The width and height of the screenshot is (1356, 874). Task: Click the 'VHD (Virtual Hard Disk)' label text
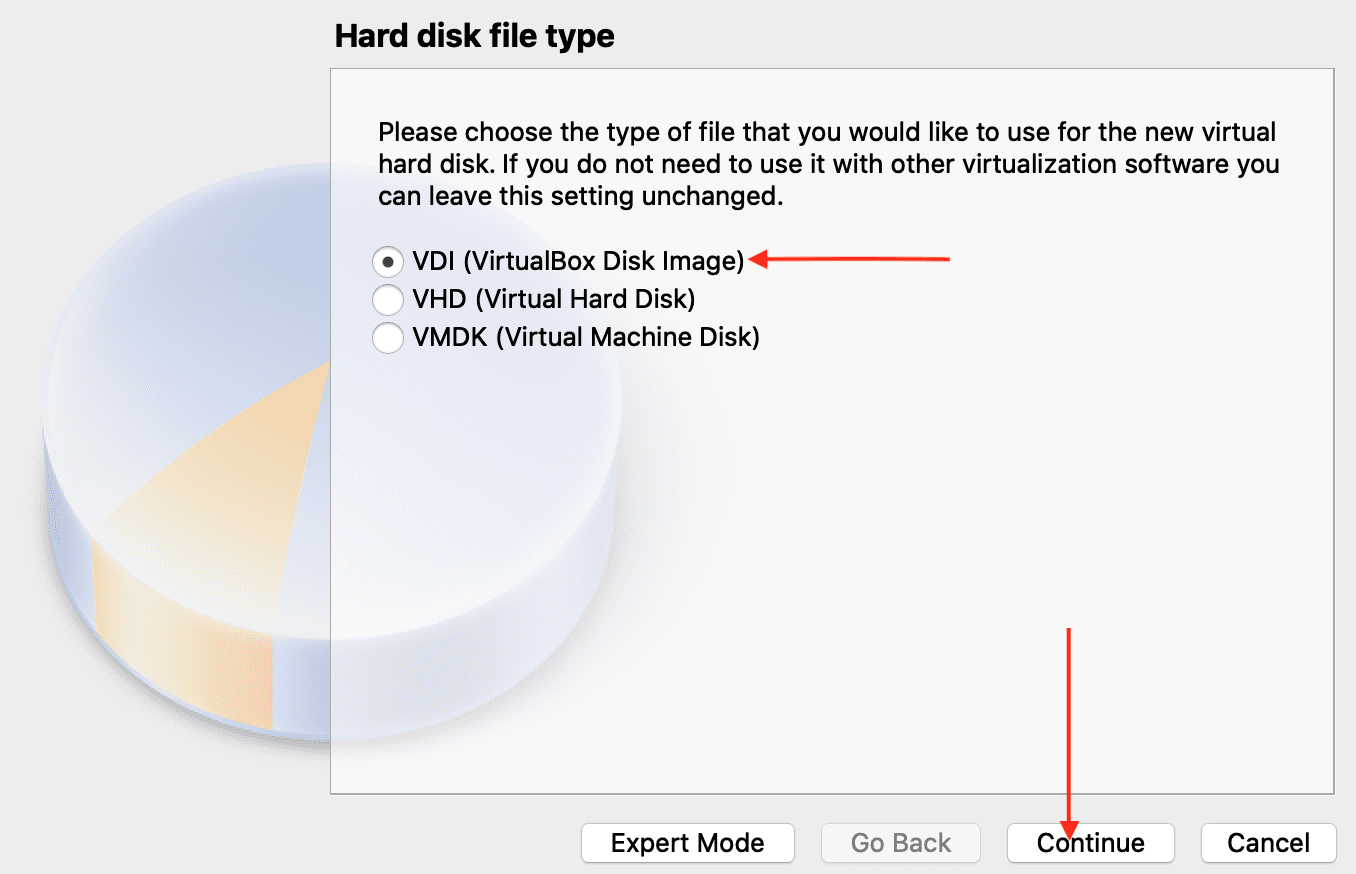[x=553, y=299]
